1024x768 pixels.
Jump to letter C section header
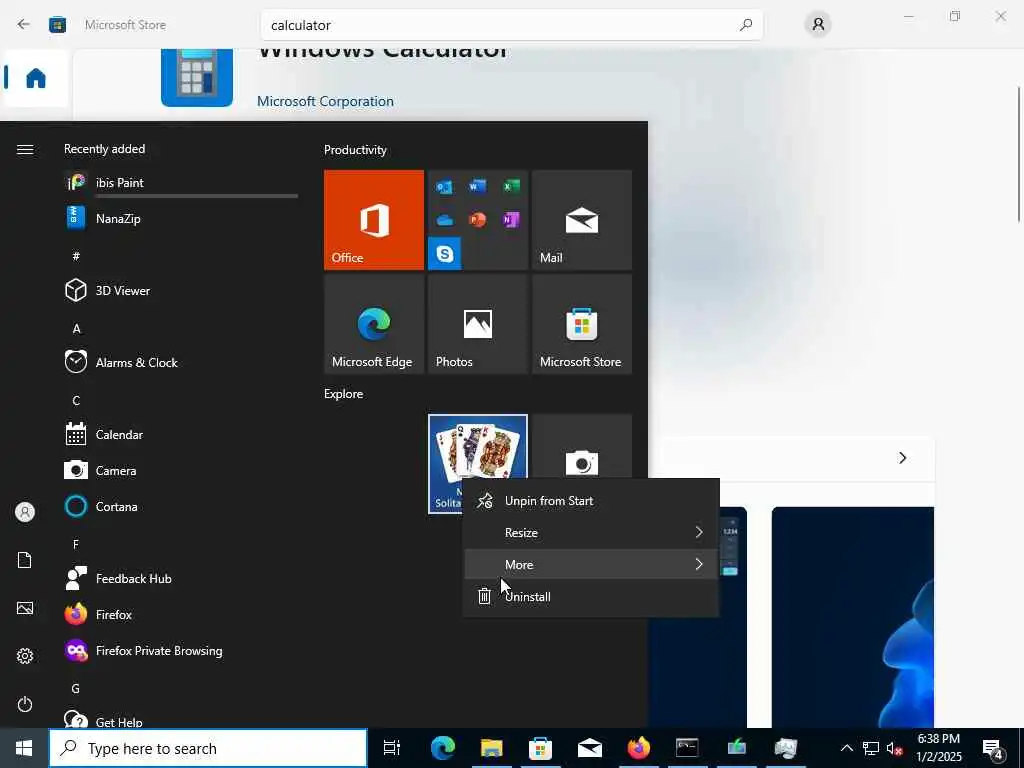coord(76,400)
